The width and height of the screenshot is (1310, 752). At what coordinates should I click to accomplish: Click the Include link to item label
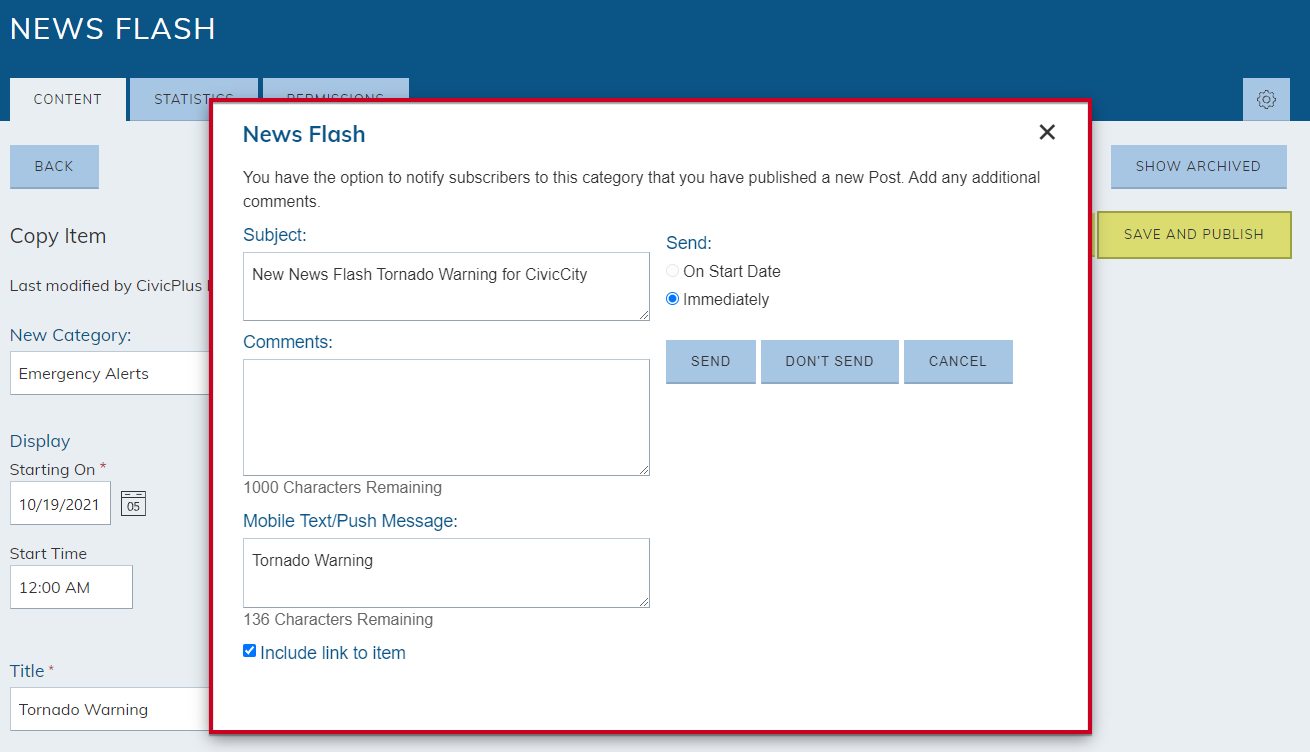click(x=333, y=653)
